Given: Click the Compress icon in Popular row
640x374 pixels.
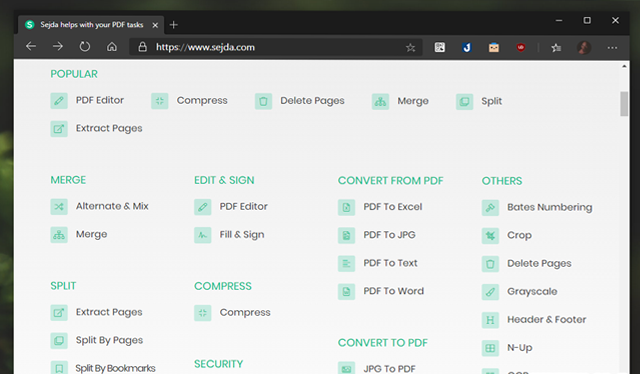Looking at the screenshot, I should (160, 101).
